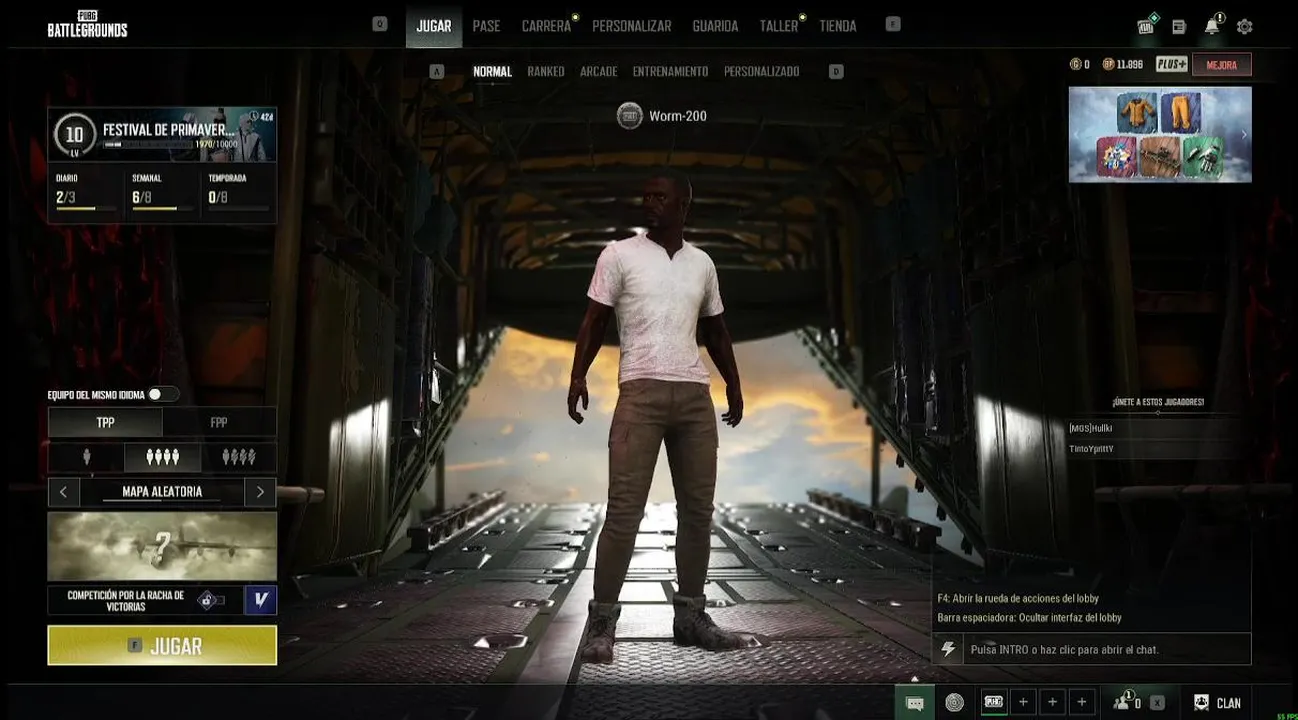Open the CLAN panel
The width and height of the screenshot is (1298, 720).
point(1217,703)
